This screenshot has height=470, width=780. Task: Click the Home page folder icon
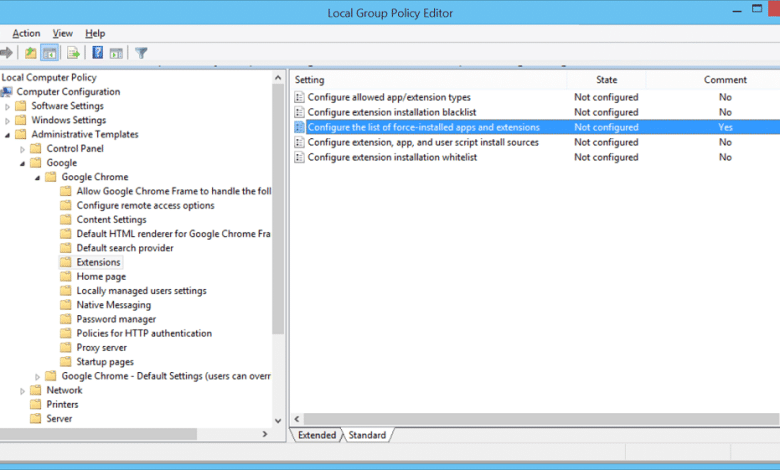[66, 276]
